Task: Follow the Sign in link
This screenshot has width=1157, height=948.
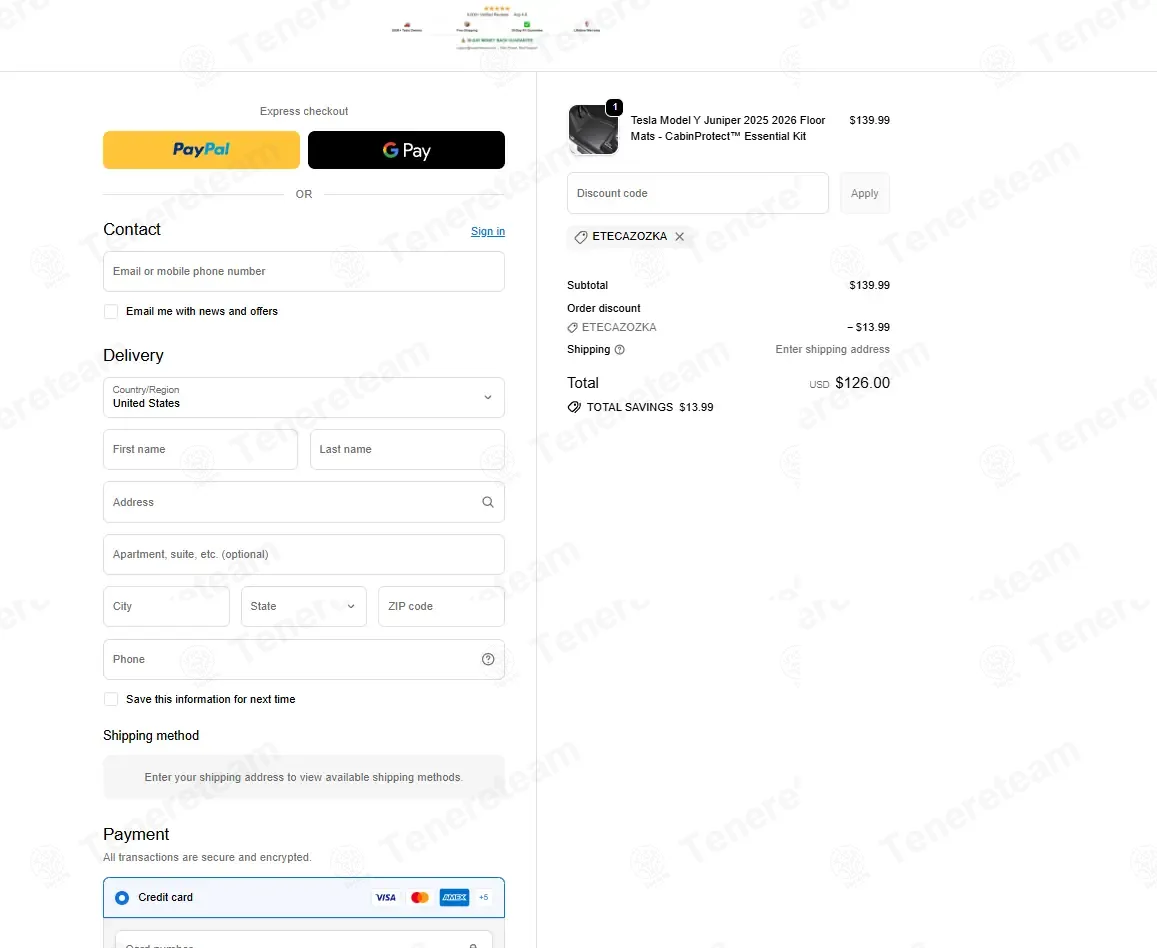Action: 488,232
